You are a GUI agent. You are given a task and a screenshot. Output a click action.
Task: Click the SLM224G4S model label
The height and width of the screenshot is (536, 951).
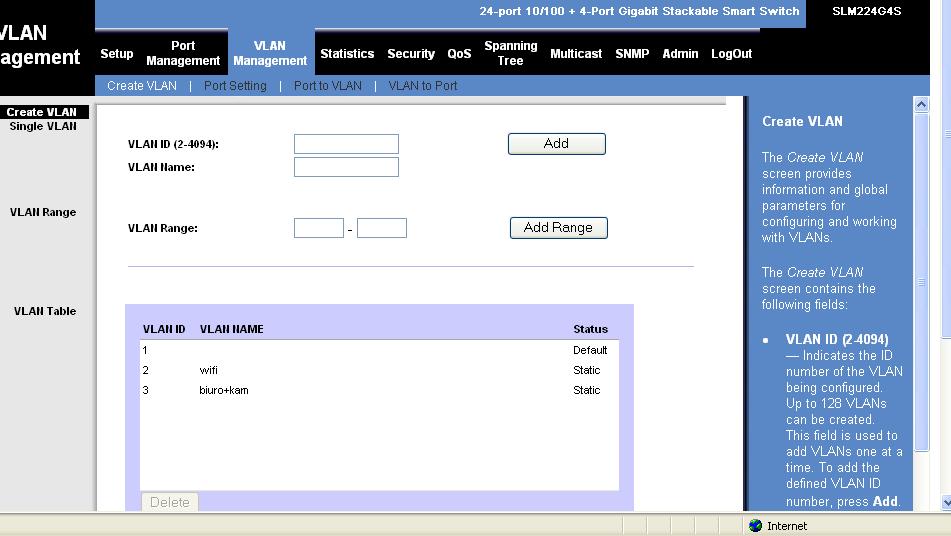(x=866, y=11)
